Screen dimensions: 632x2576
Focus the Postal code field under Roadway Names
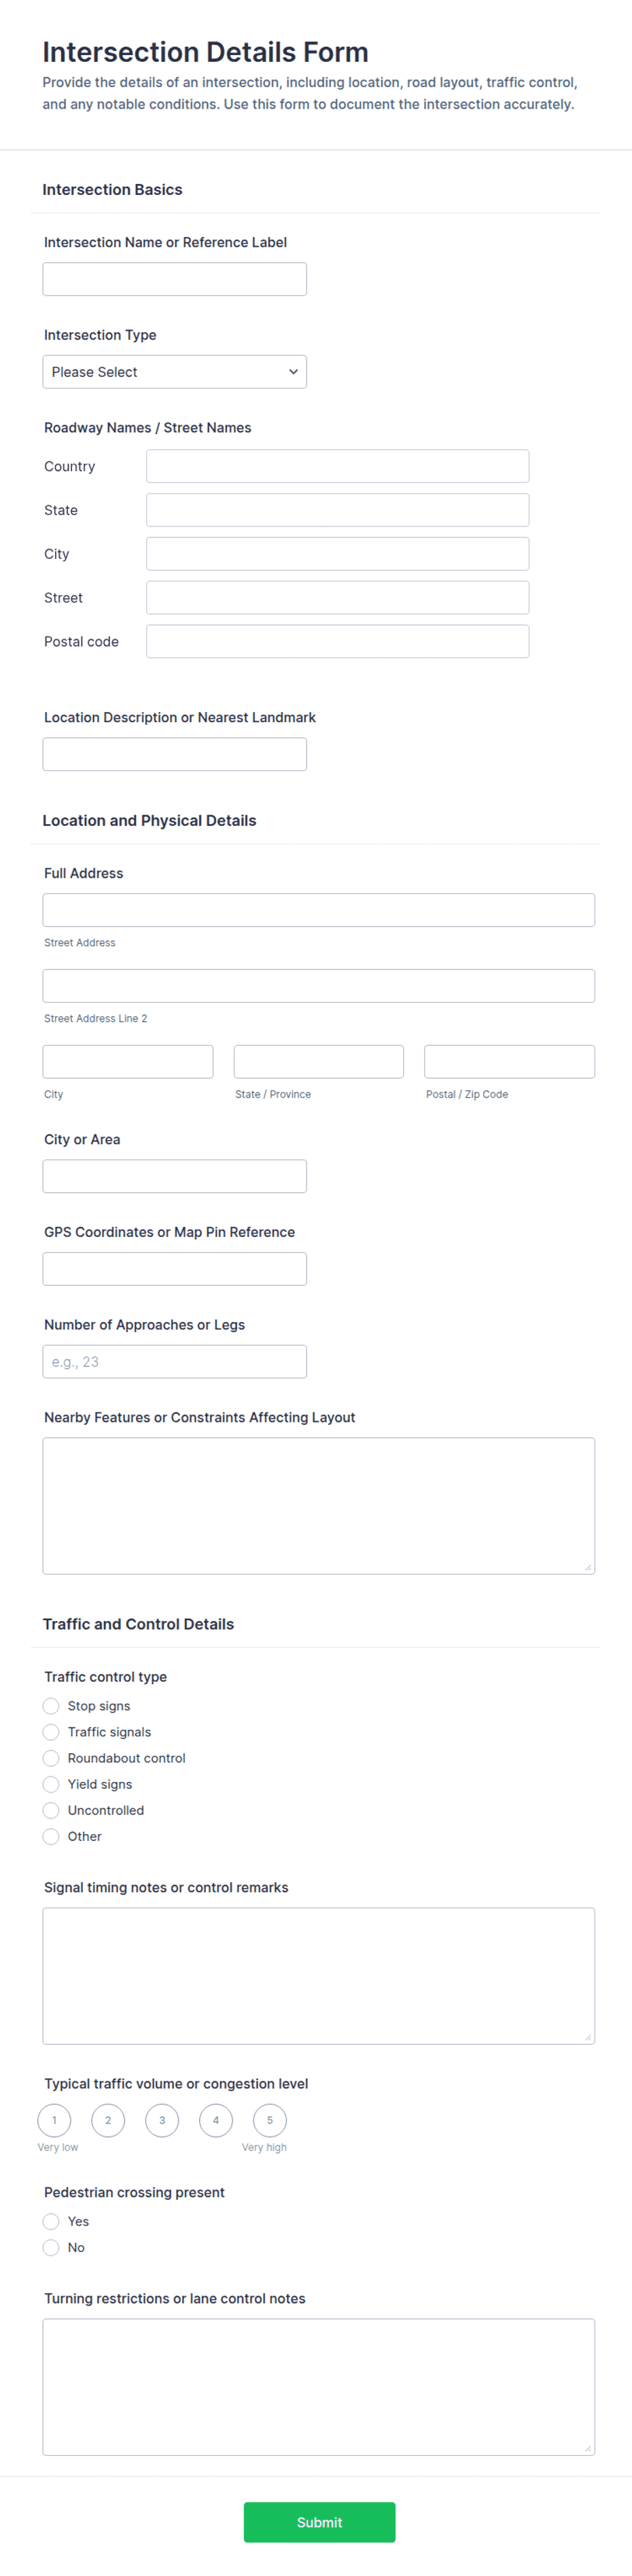click(337, 642)
